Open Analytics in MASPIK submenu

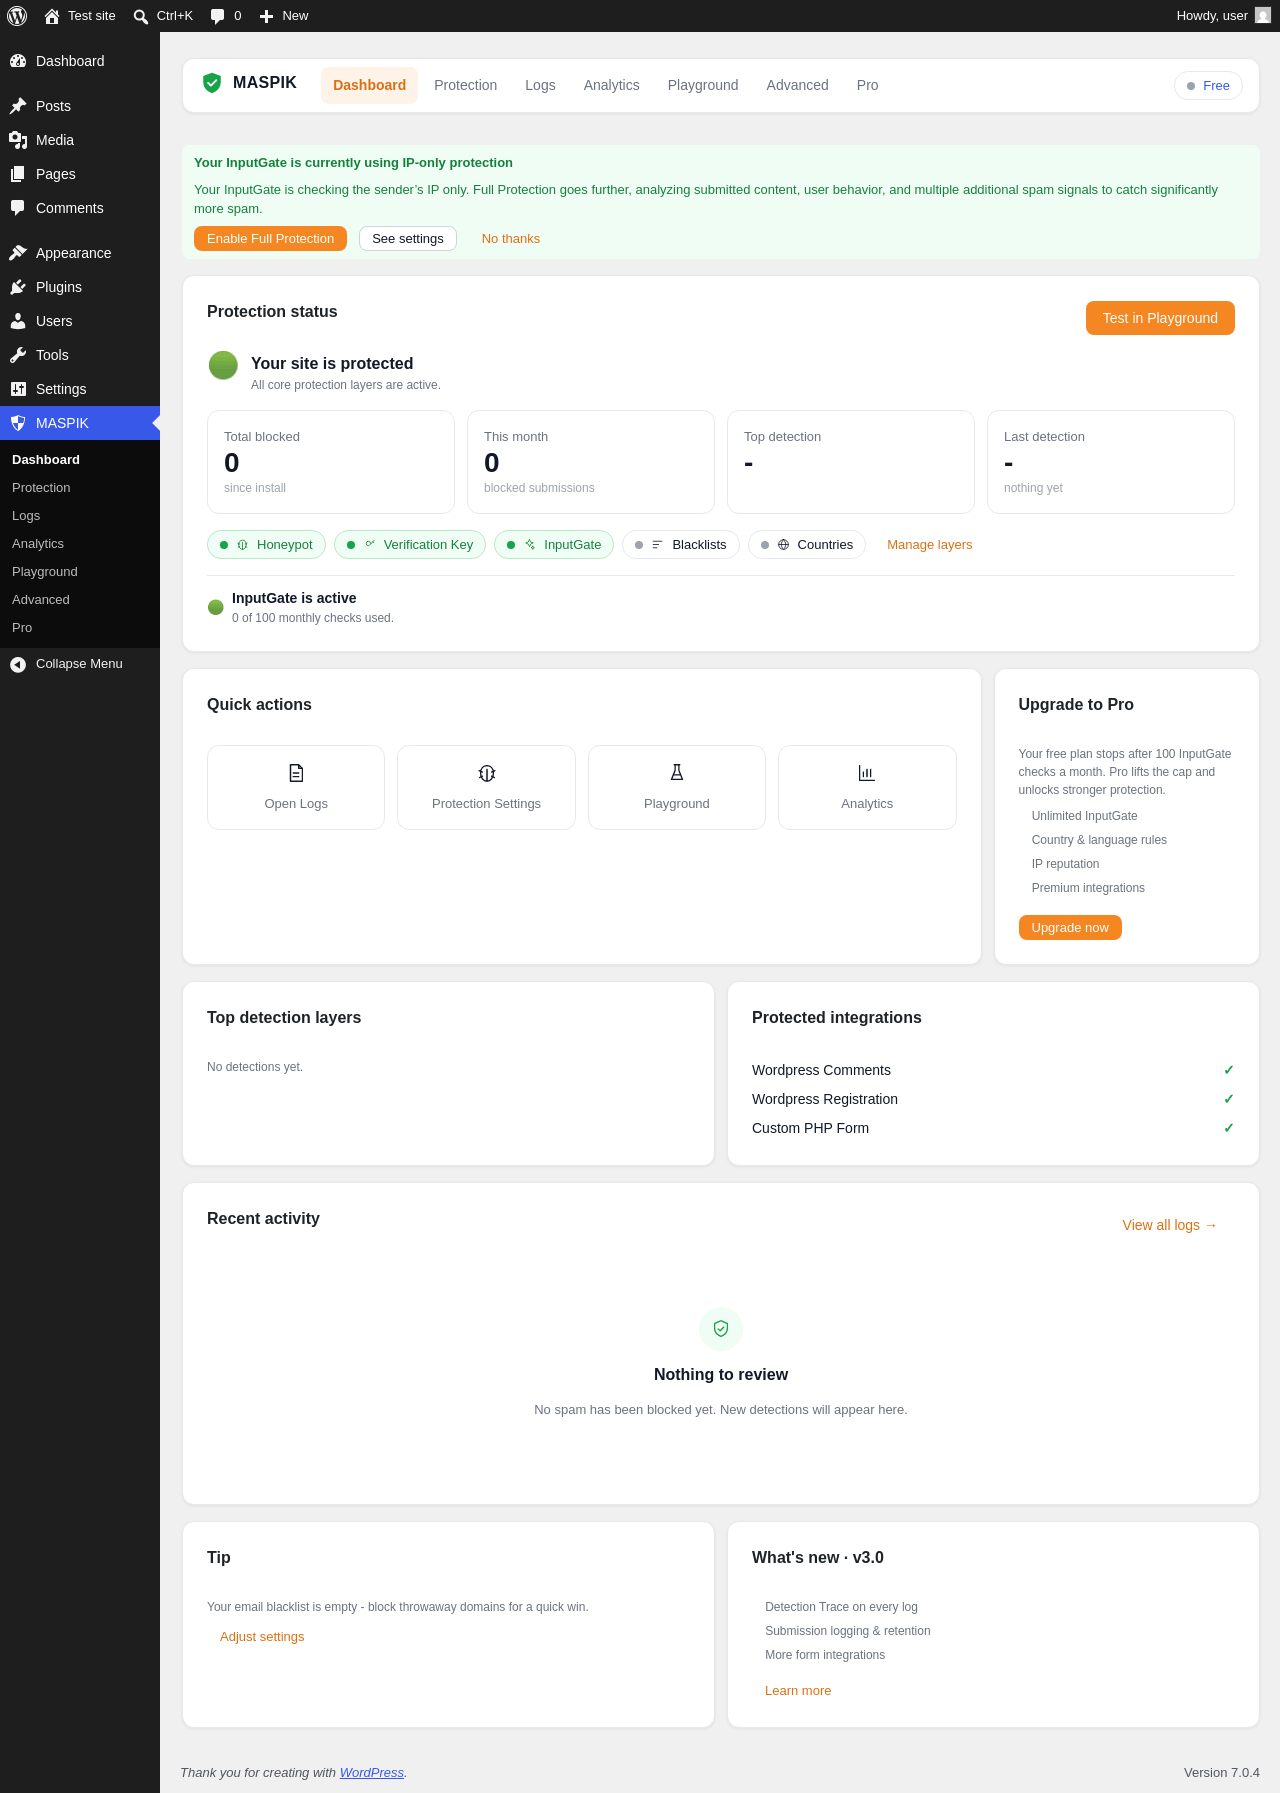click(x=80, y=544)
